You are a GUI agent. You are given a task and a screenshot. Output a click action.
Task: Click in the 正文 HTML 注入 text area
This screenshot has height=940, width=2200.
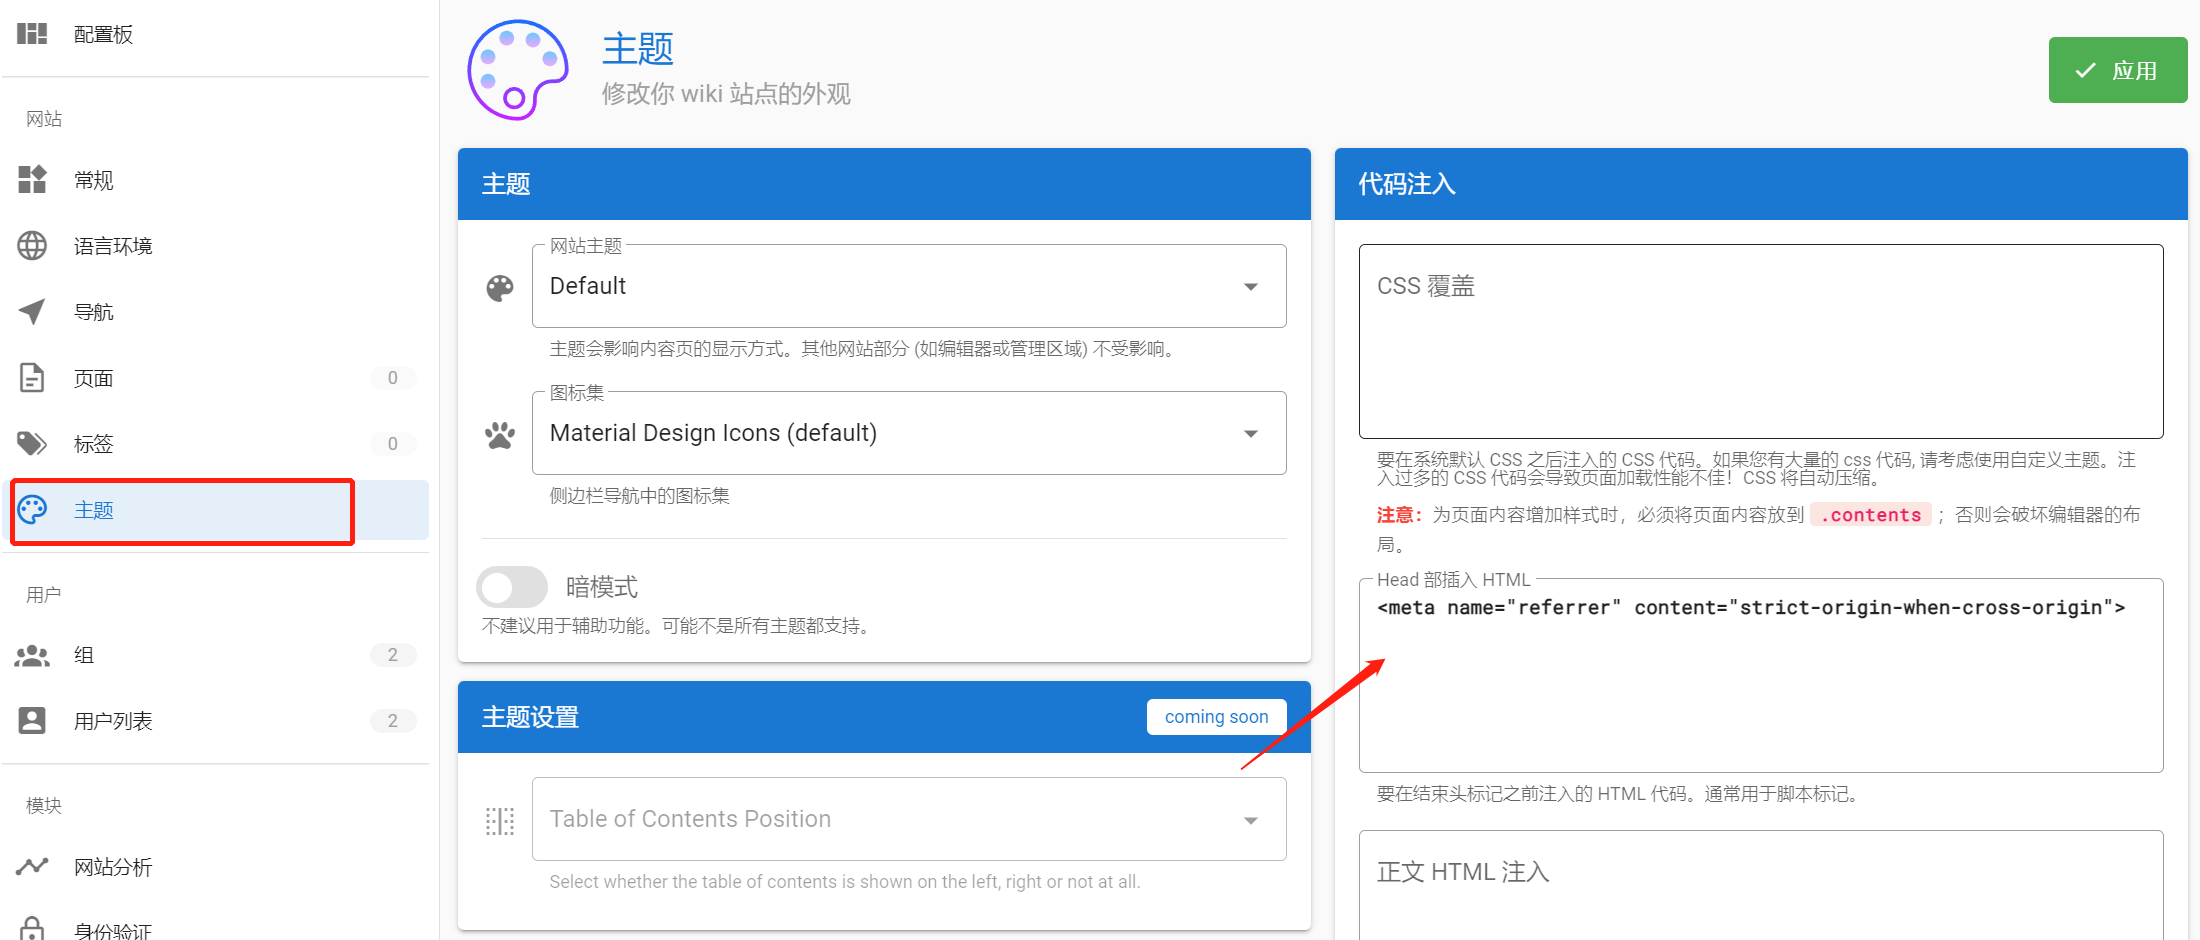point(1761,885)
